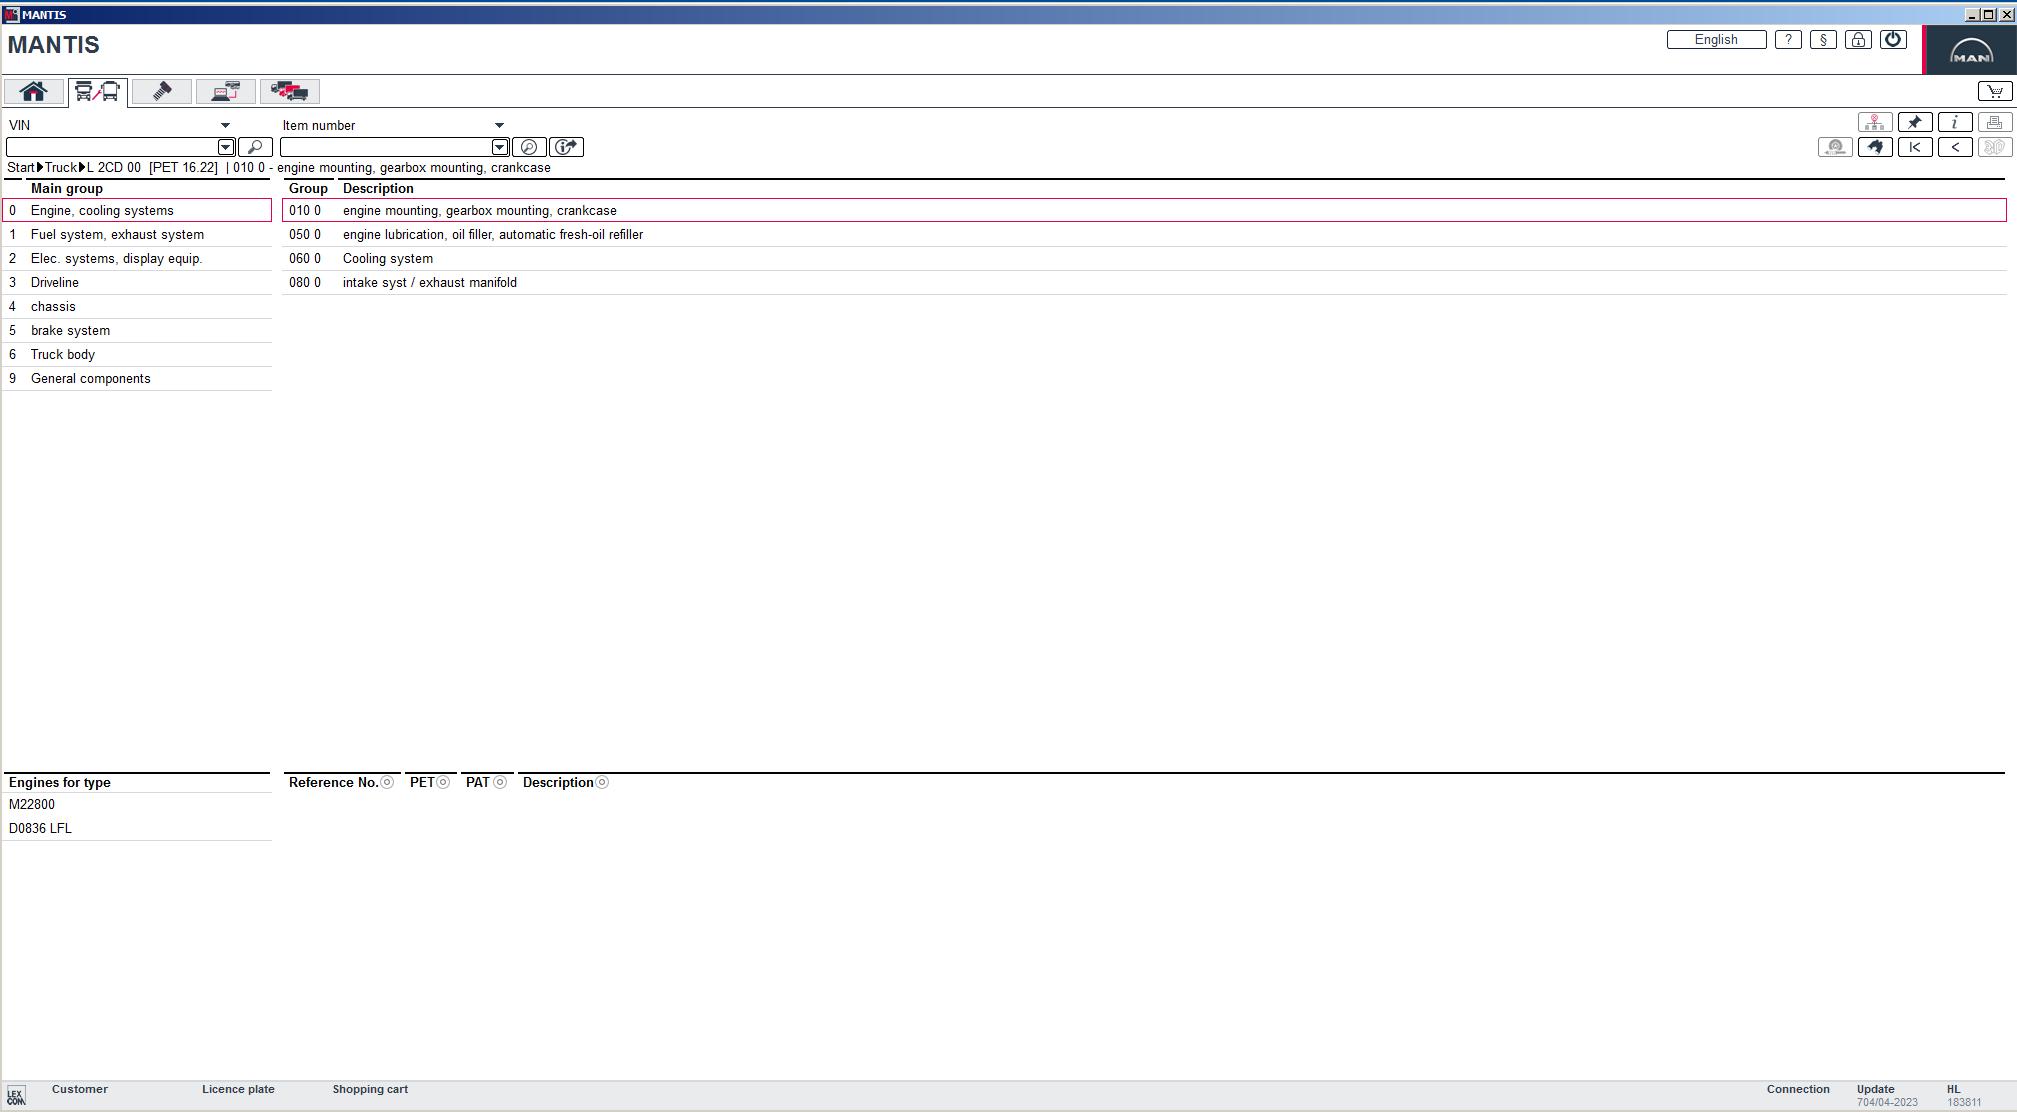The width and height of the screenshot is (2017, 1112).
Task: Select main group 3 Driveline
Action: (55, 282)
